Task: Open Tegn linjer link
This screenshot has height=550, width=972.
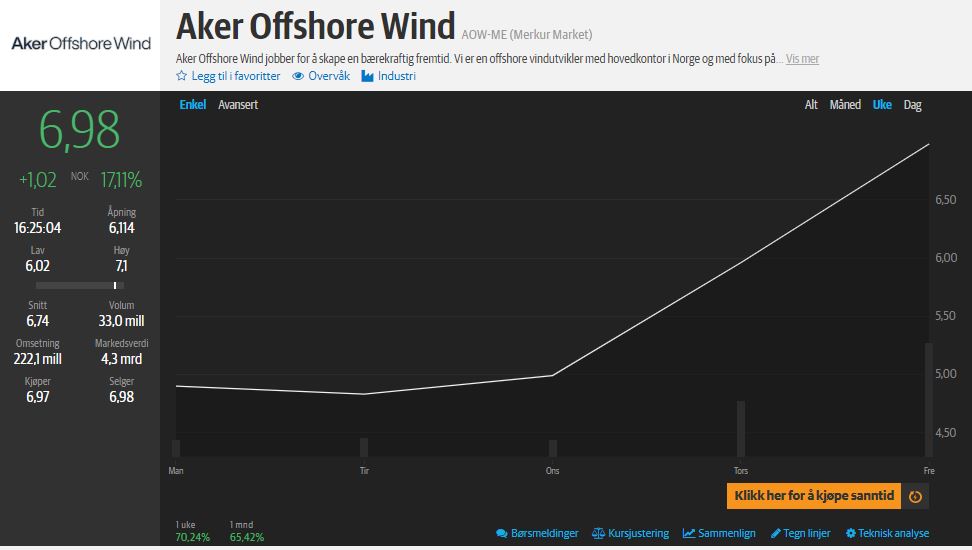Action: point(806,533)
